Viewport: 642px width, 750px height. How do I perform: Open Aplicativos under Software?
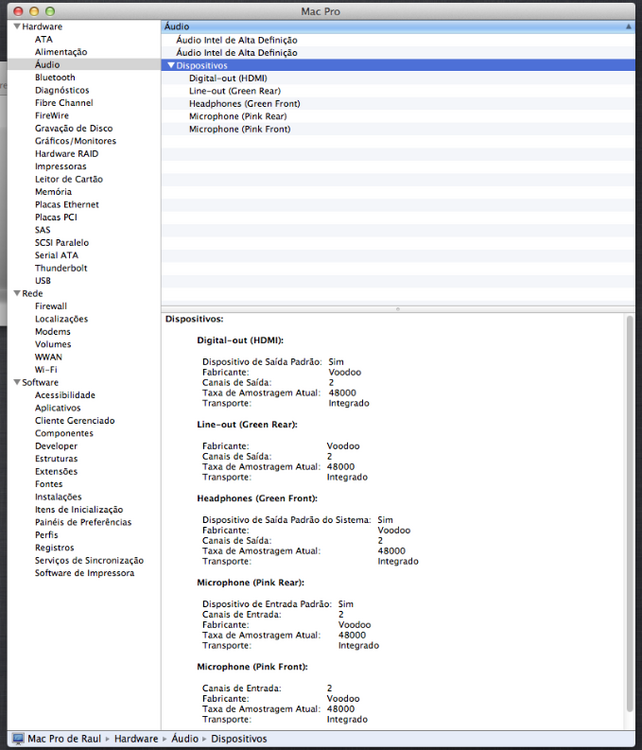tap(58, 408)
